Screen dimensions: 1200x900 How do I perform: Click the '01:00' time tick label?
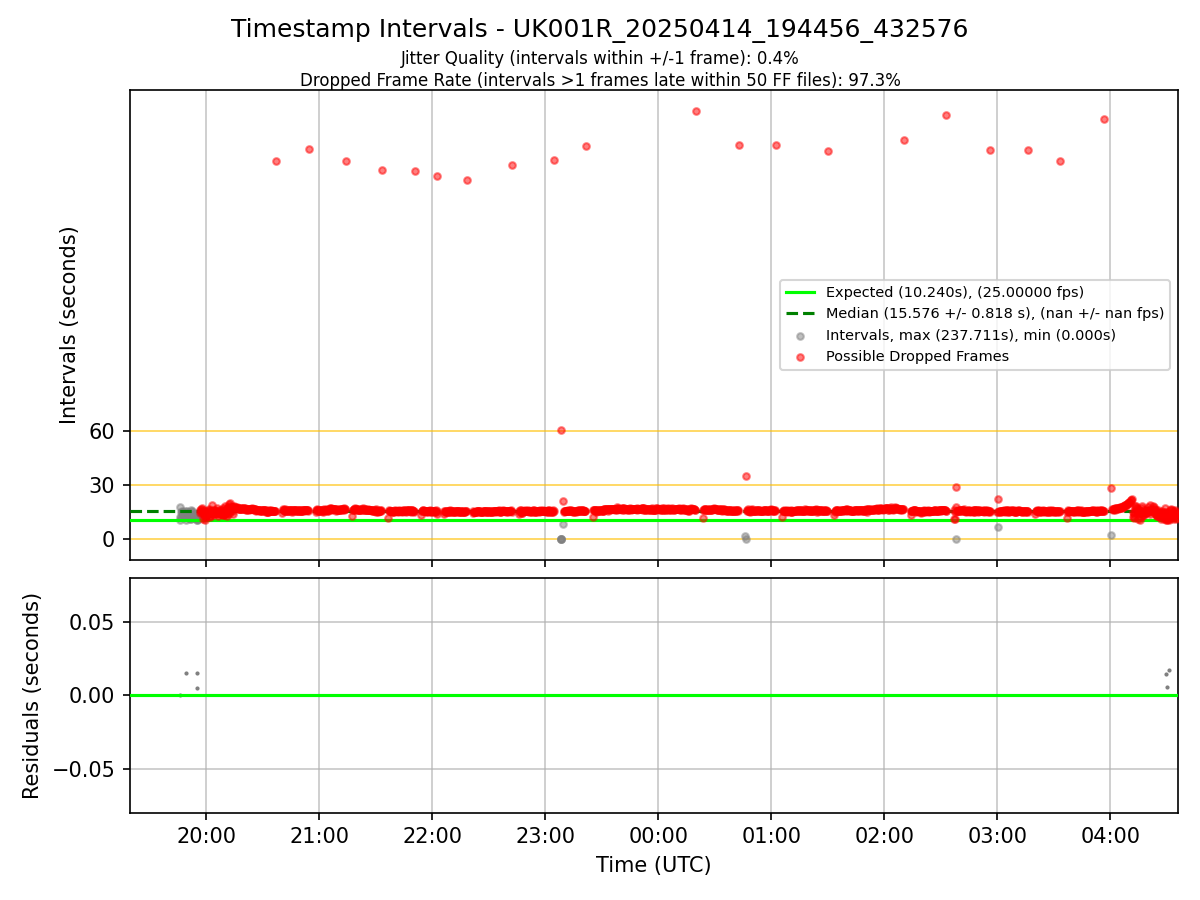771,836
